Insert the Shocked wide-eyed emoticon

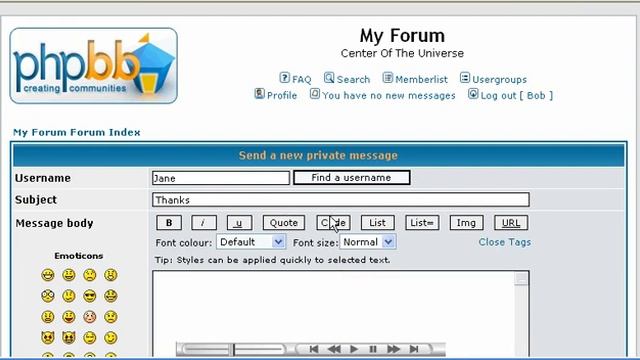pos(48,296)
